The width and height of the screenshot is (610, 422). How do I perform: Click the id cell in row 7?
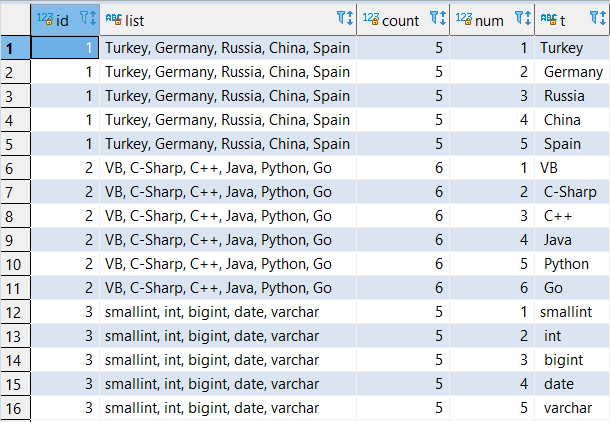coord(65,192)
